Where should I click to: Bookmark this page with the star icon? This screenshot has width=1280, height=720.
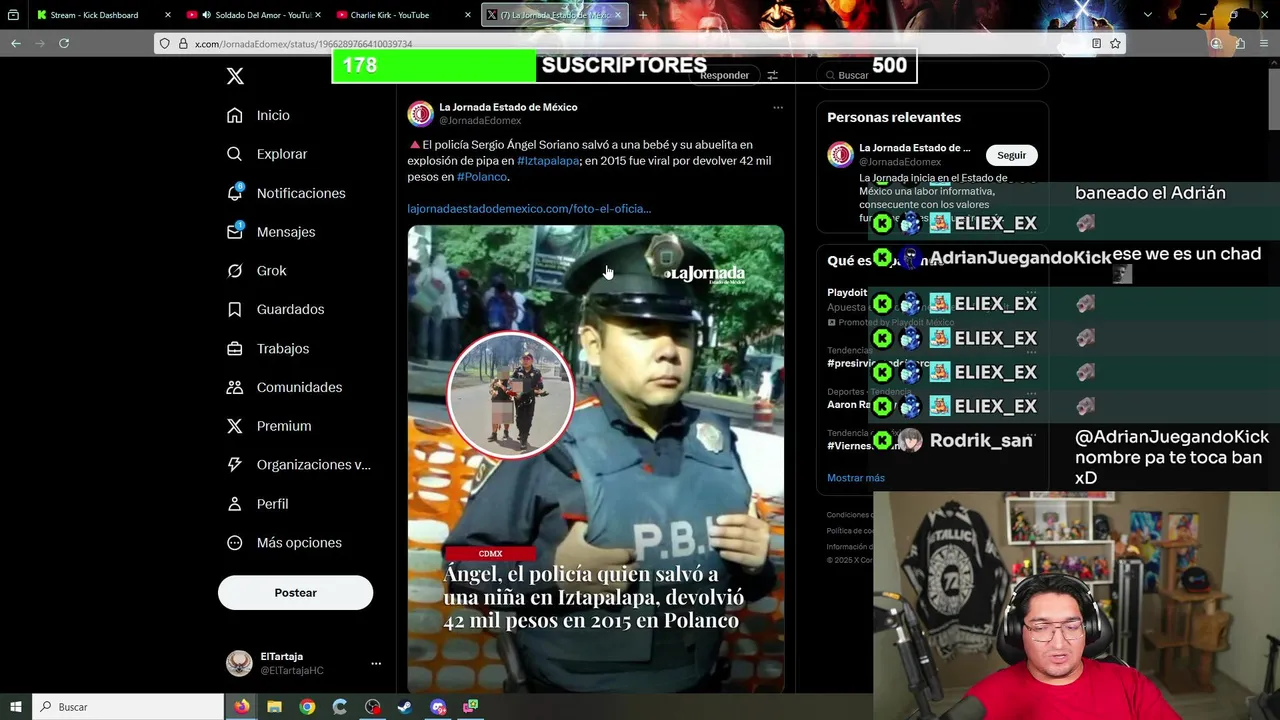[1115, 43]
